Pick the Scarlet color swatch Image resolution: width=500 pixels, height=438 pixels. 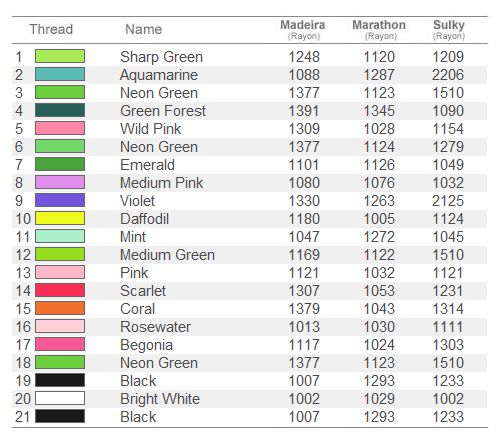(60, 290)
